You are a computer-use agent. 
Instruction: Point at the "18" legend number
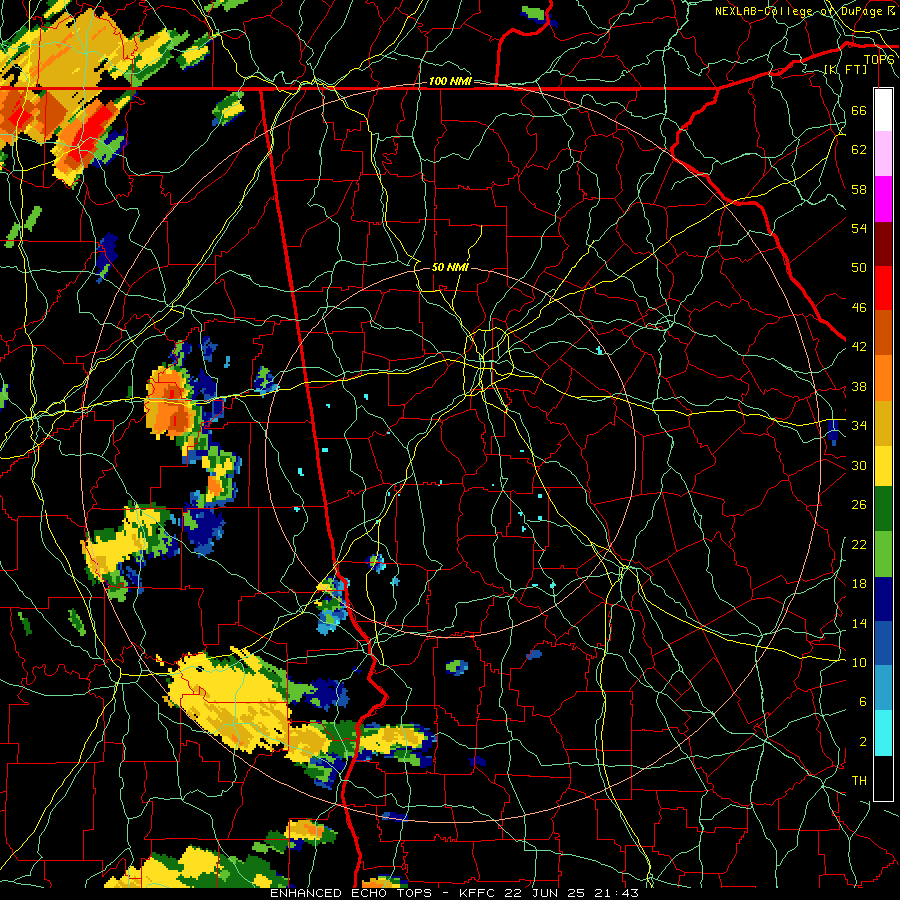point(859,584)
